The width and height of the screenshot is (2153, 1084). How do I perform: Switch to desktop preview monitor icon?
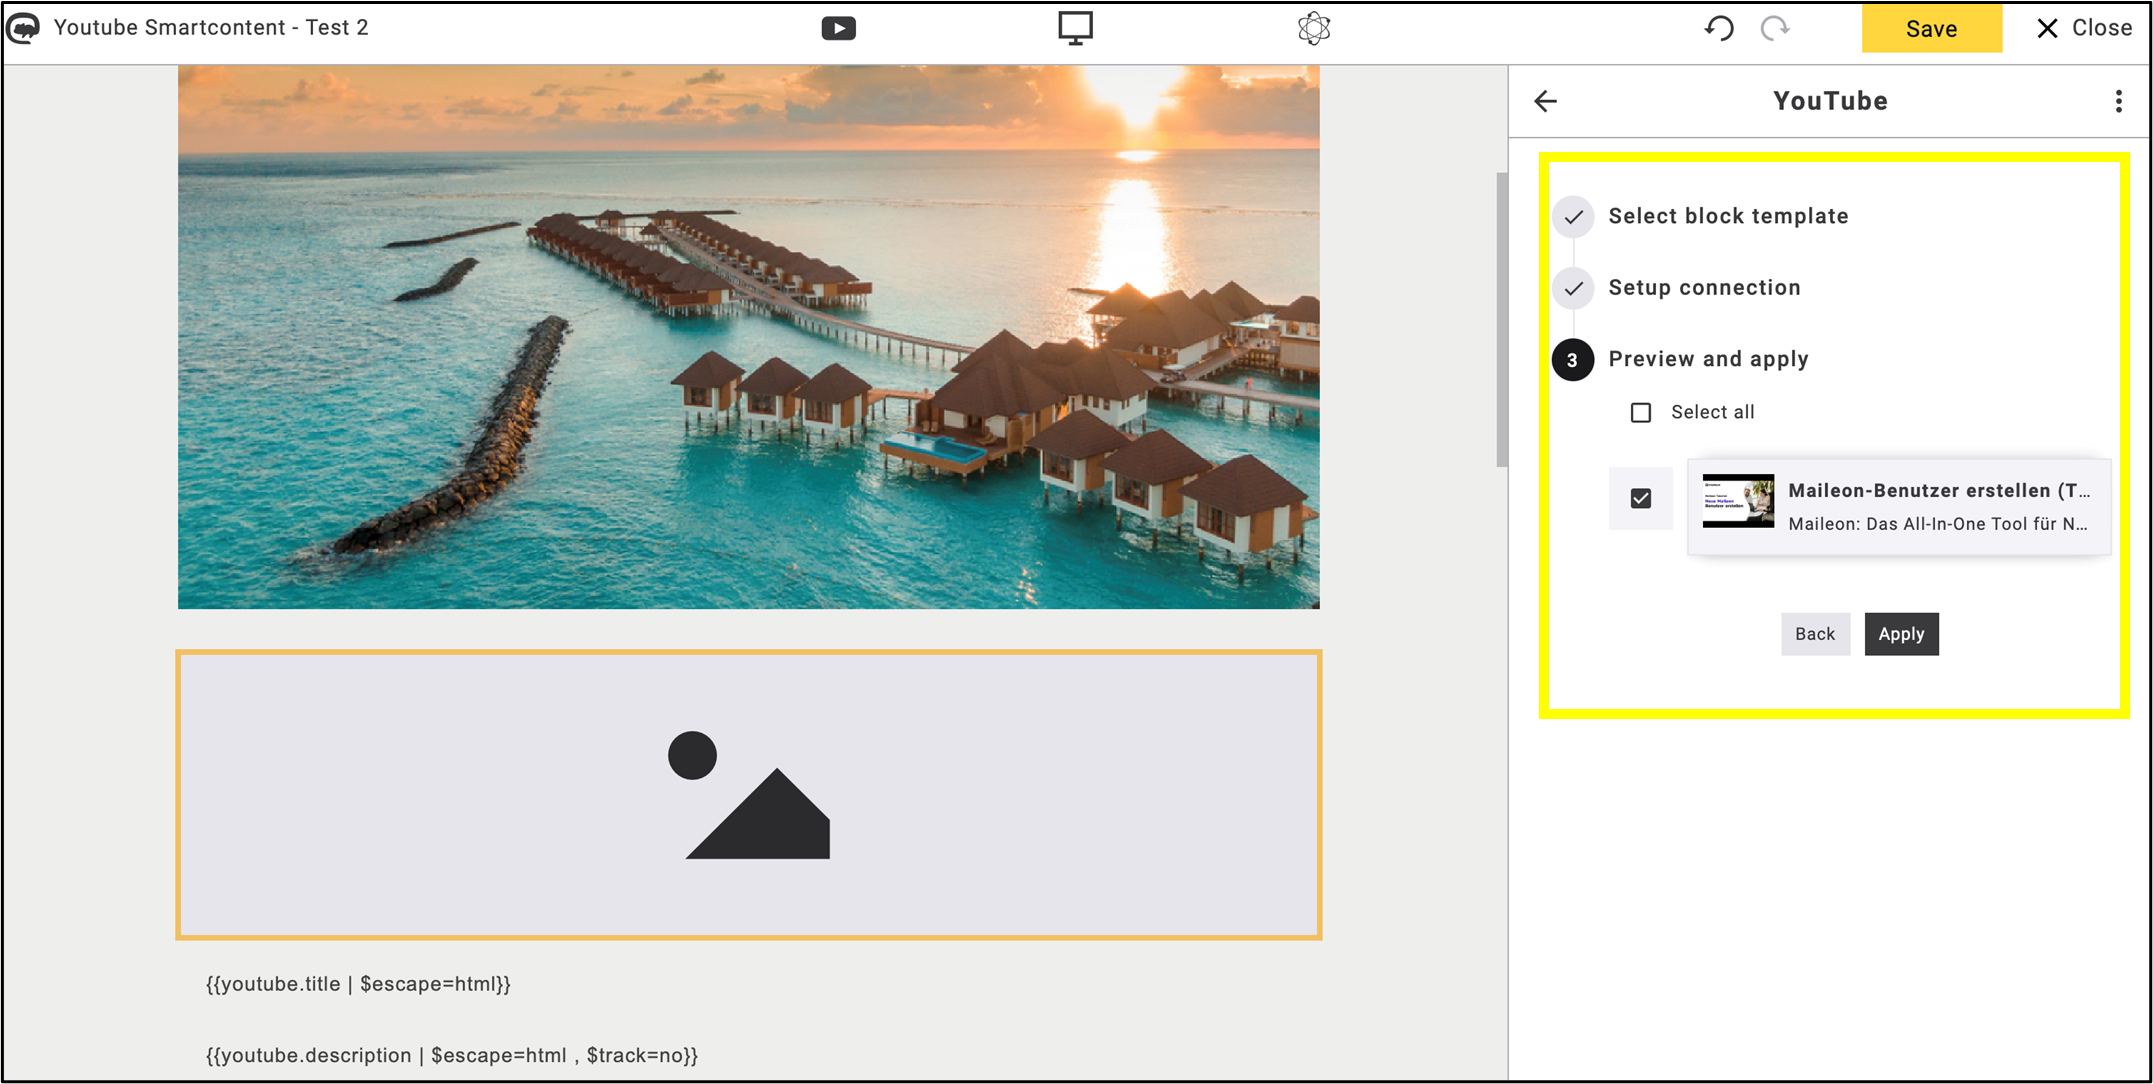1075,28
